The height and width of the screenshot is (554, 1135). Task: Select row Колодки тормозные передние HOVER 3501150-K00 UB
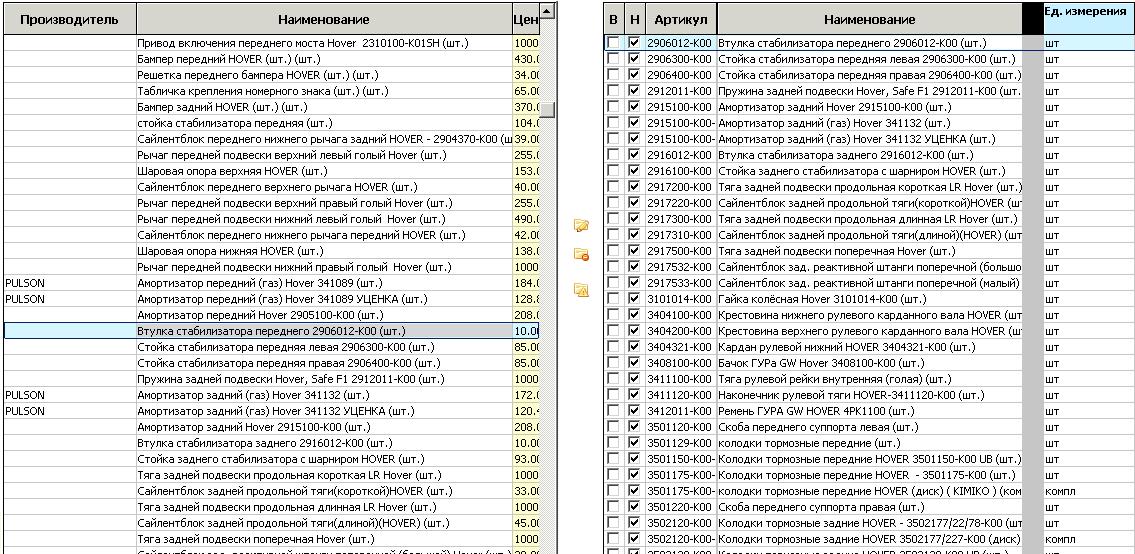(x=869, y=459)
